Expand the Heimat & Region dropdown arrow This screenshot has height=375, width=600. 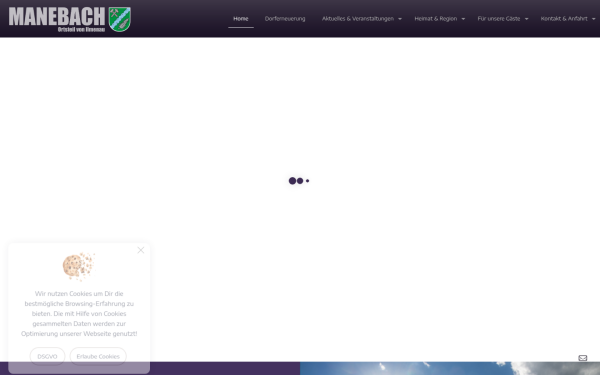463,19
